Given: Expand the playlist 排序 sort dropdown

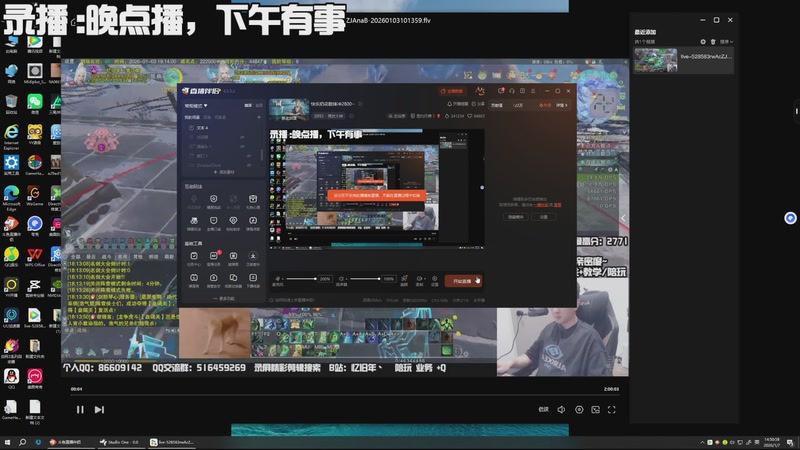Looking at the screenshot, I should point(727,42).
